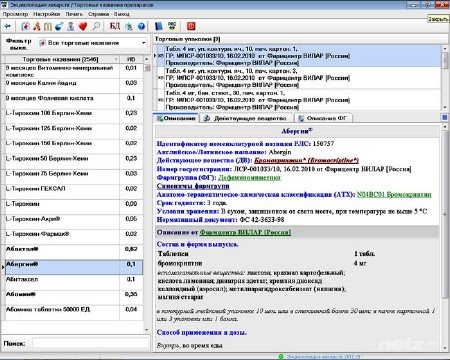This screenshot has width=450, height=360.
Task: Click names list scrollbar up arrow
Action: coord(147,59)
